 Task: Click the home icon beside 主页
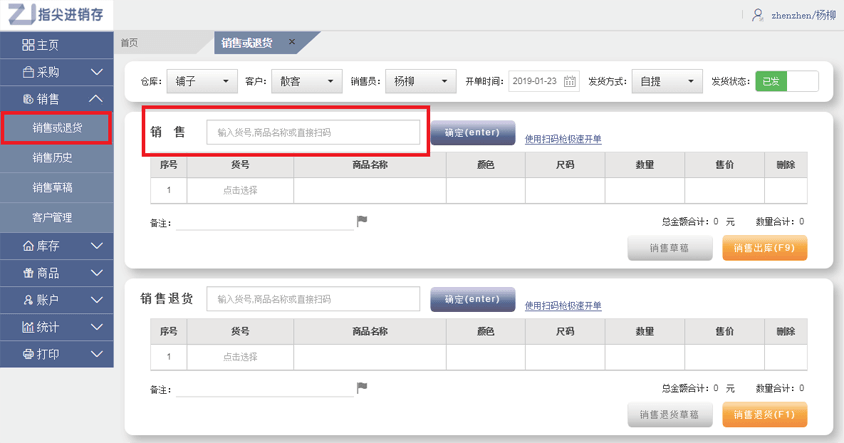pos(28,46)
